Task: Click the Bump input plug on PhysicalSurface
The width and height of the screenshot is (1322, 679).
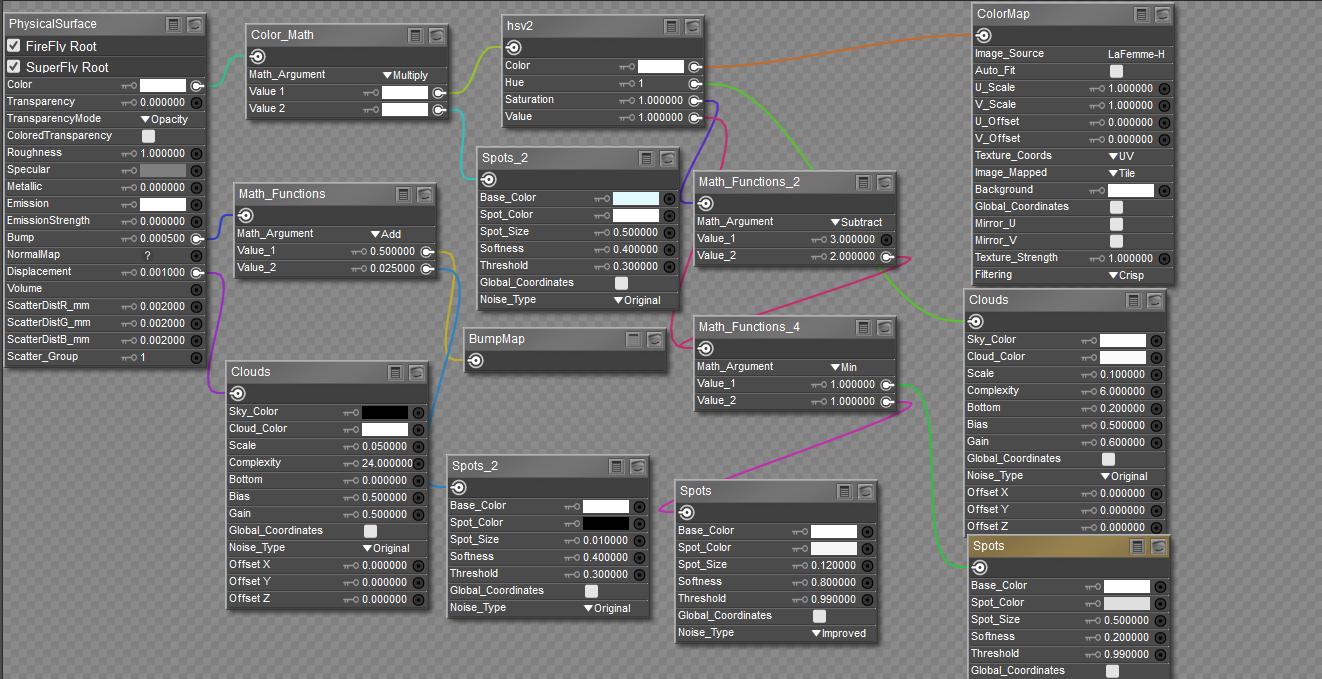Action: click(197, 238)
